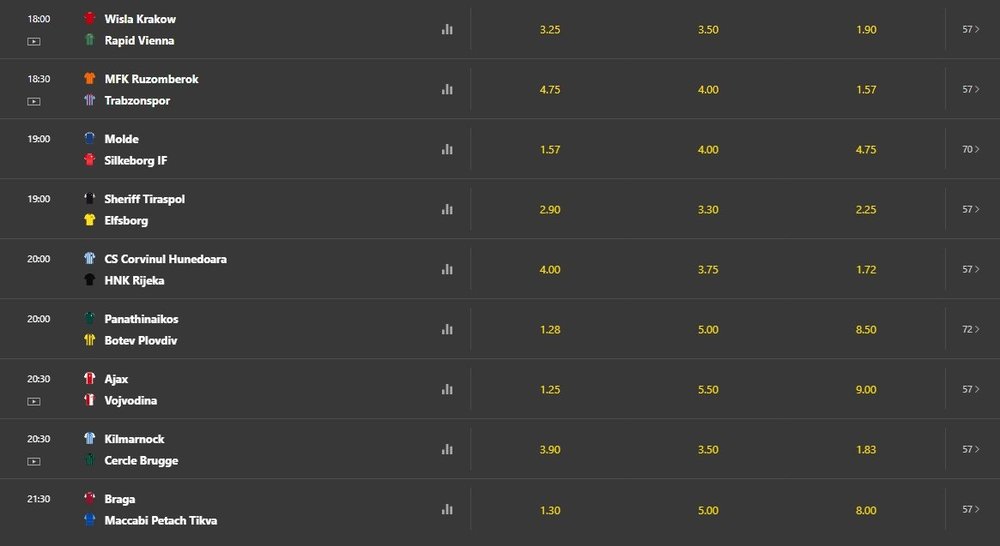
Task: Select draw odds 4.00 for Ruzomberok match
Action: coord(708,89)
